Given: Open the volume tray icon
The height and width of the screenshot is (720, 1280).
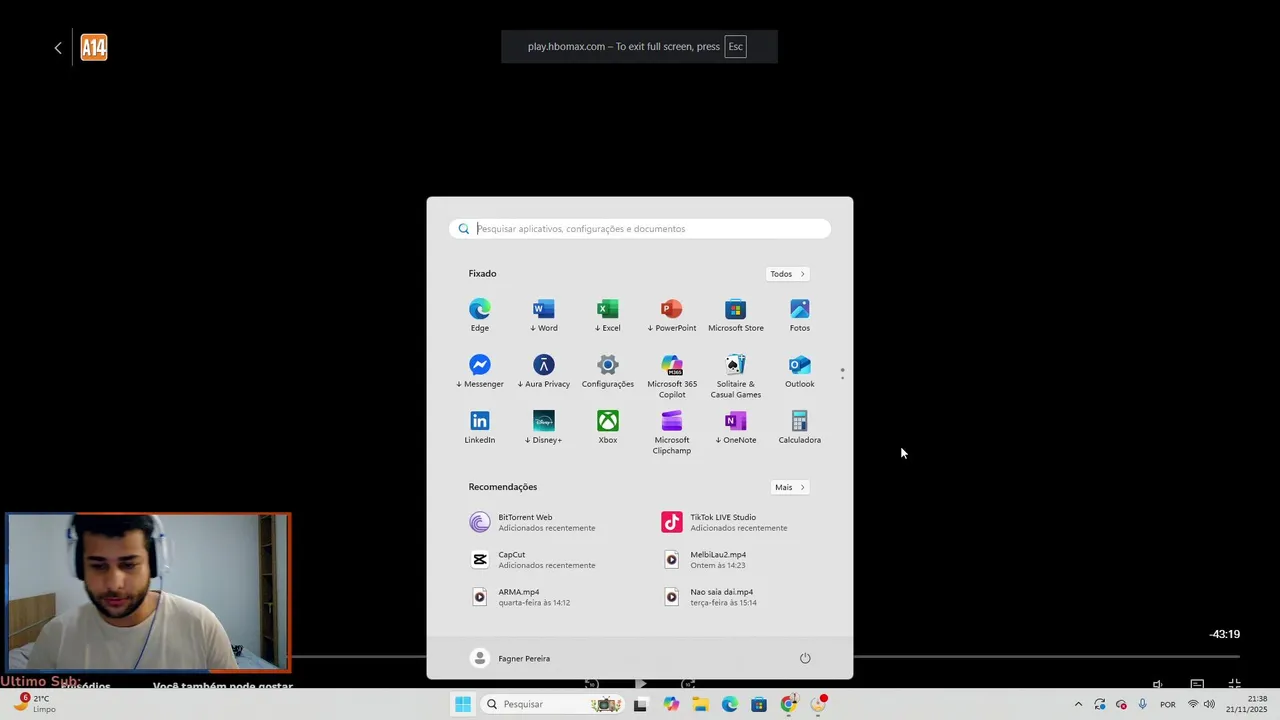Looking at the screenshot, I should tap(1209, 704).
